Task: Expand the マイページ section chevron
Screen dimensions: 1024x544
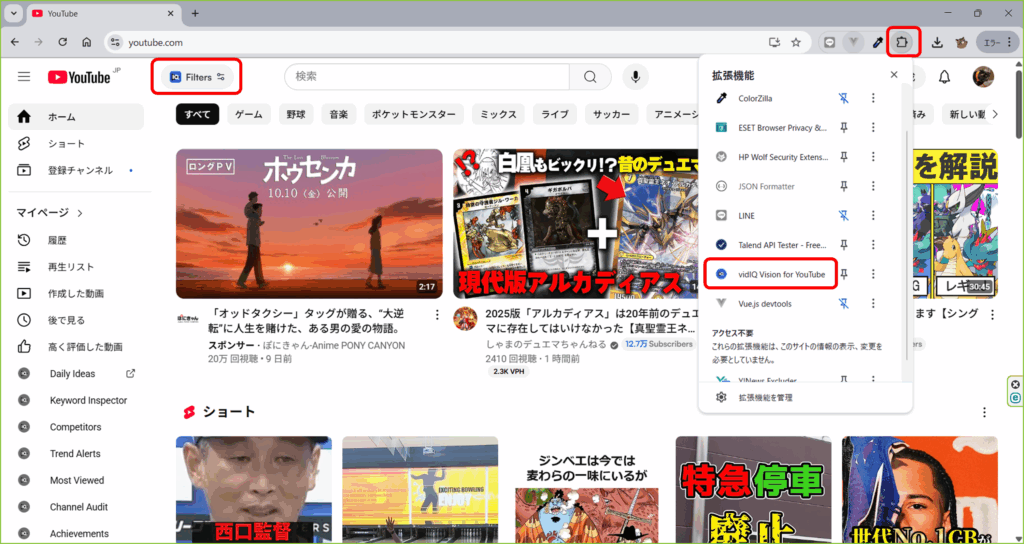Action: pyautogui.click(x=80, y=213)
